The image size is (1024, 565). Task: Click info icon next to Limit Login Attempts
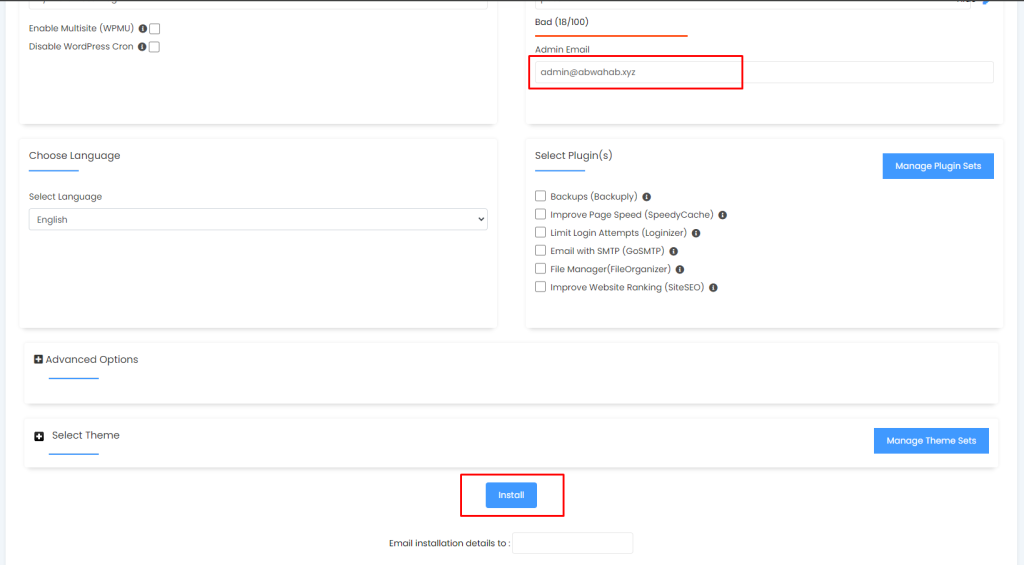696,233
